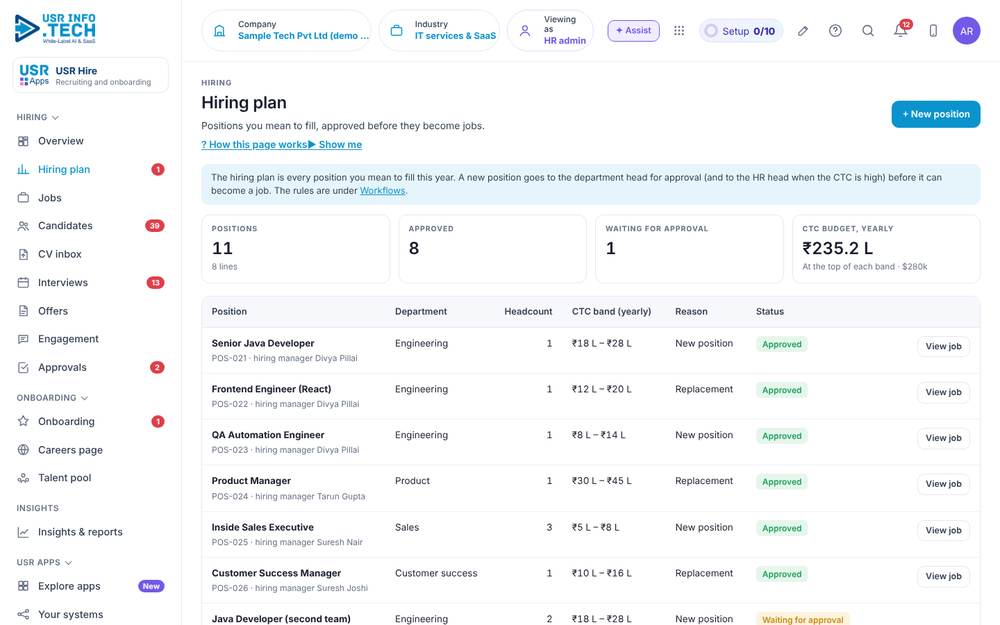Image resolution: width=1000 pixels, height=625 pixels.
Task: View job for Product Manager
Action: [x=943, y=484]
